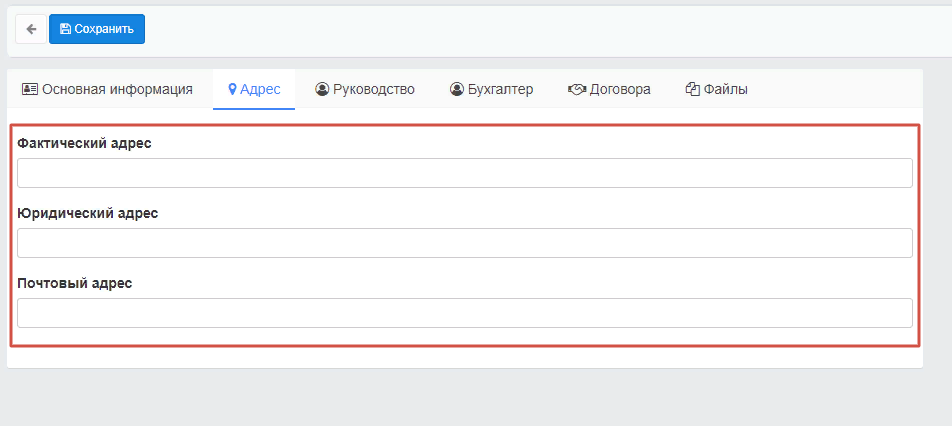Save the form with the Сохранить button
Image resolution: width=952 pixels, height=426 pixels.
97,29
